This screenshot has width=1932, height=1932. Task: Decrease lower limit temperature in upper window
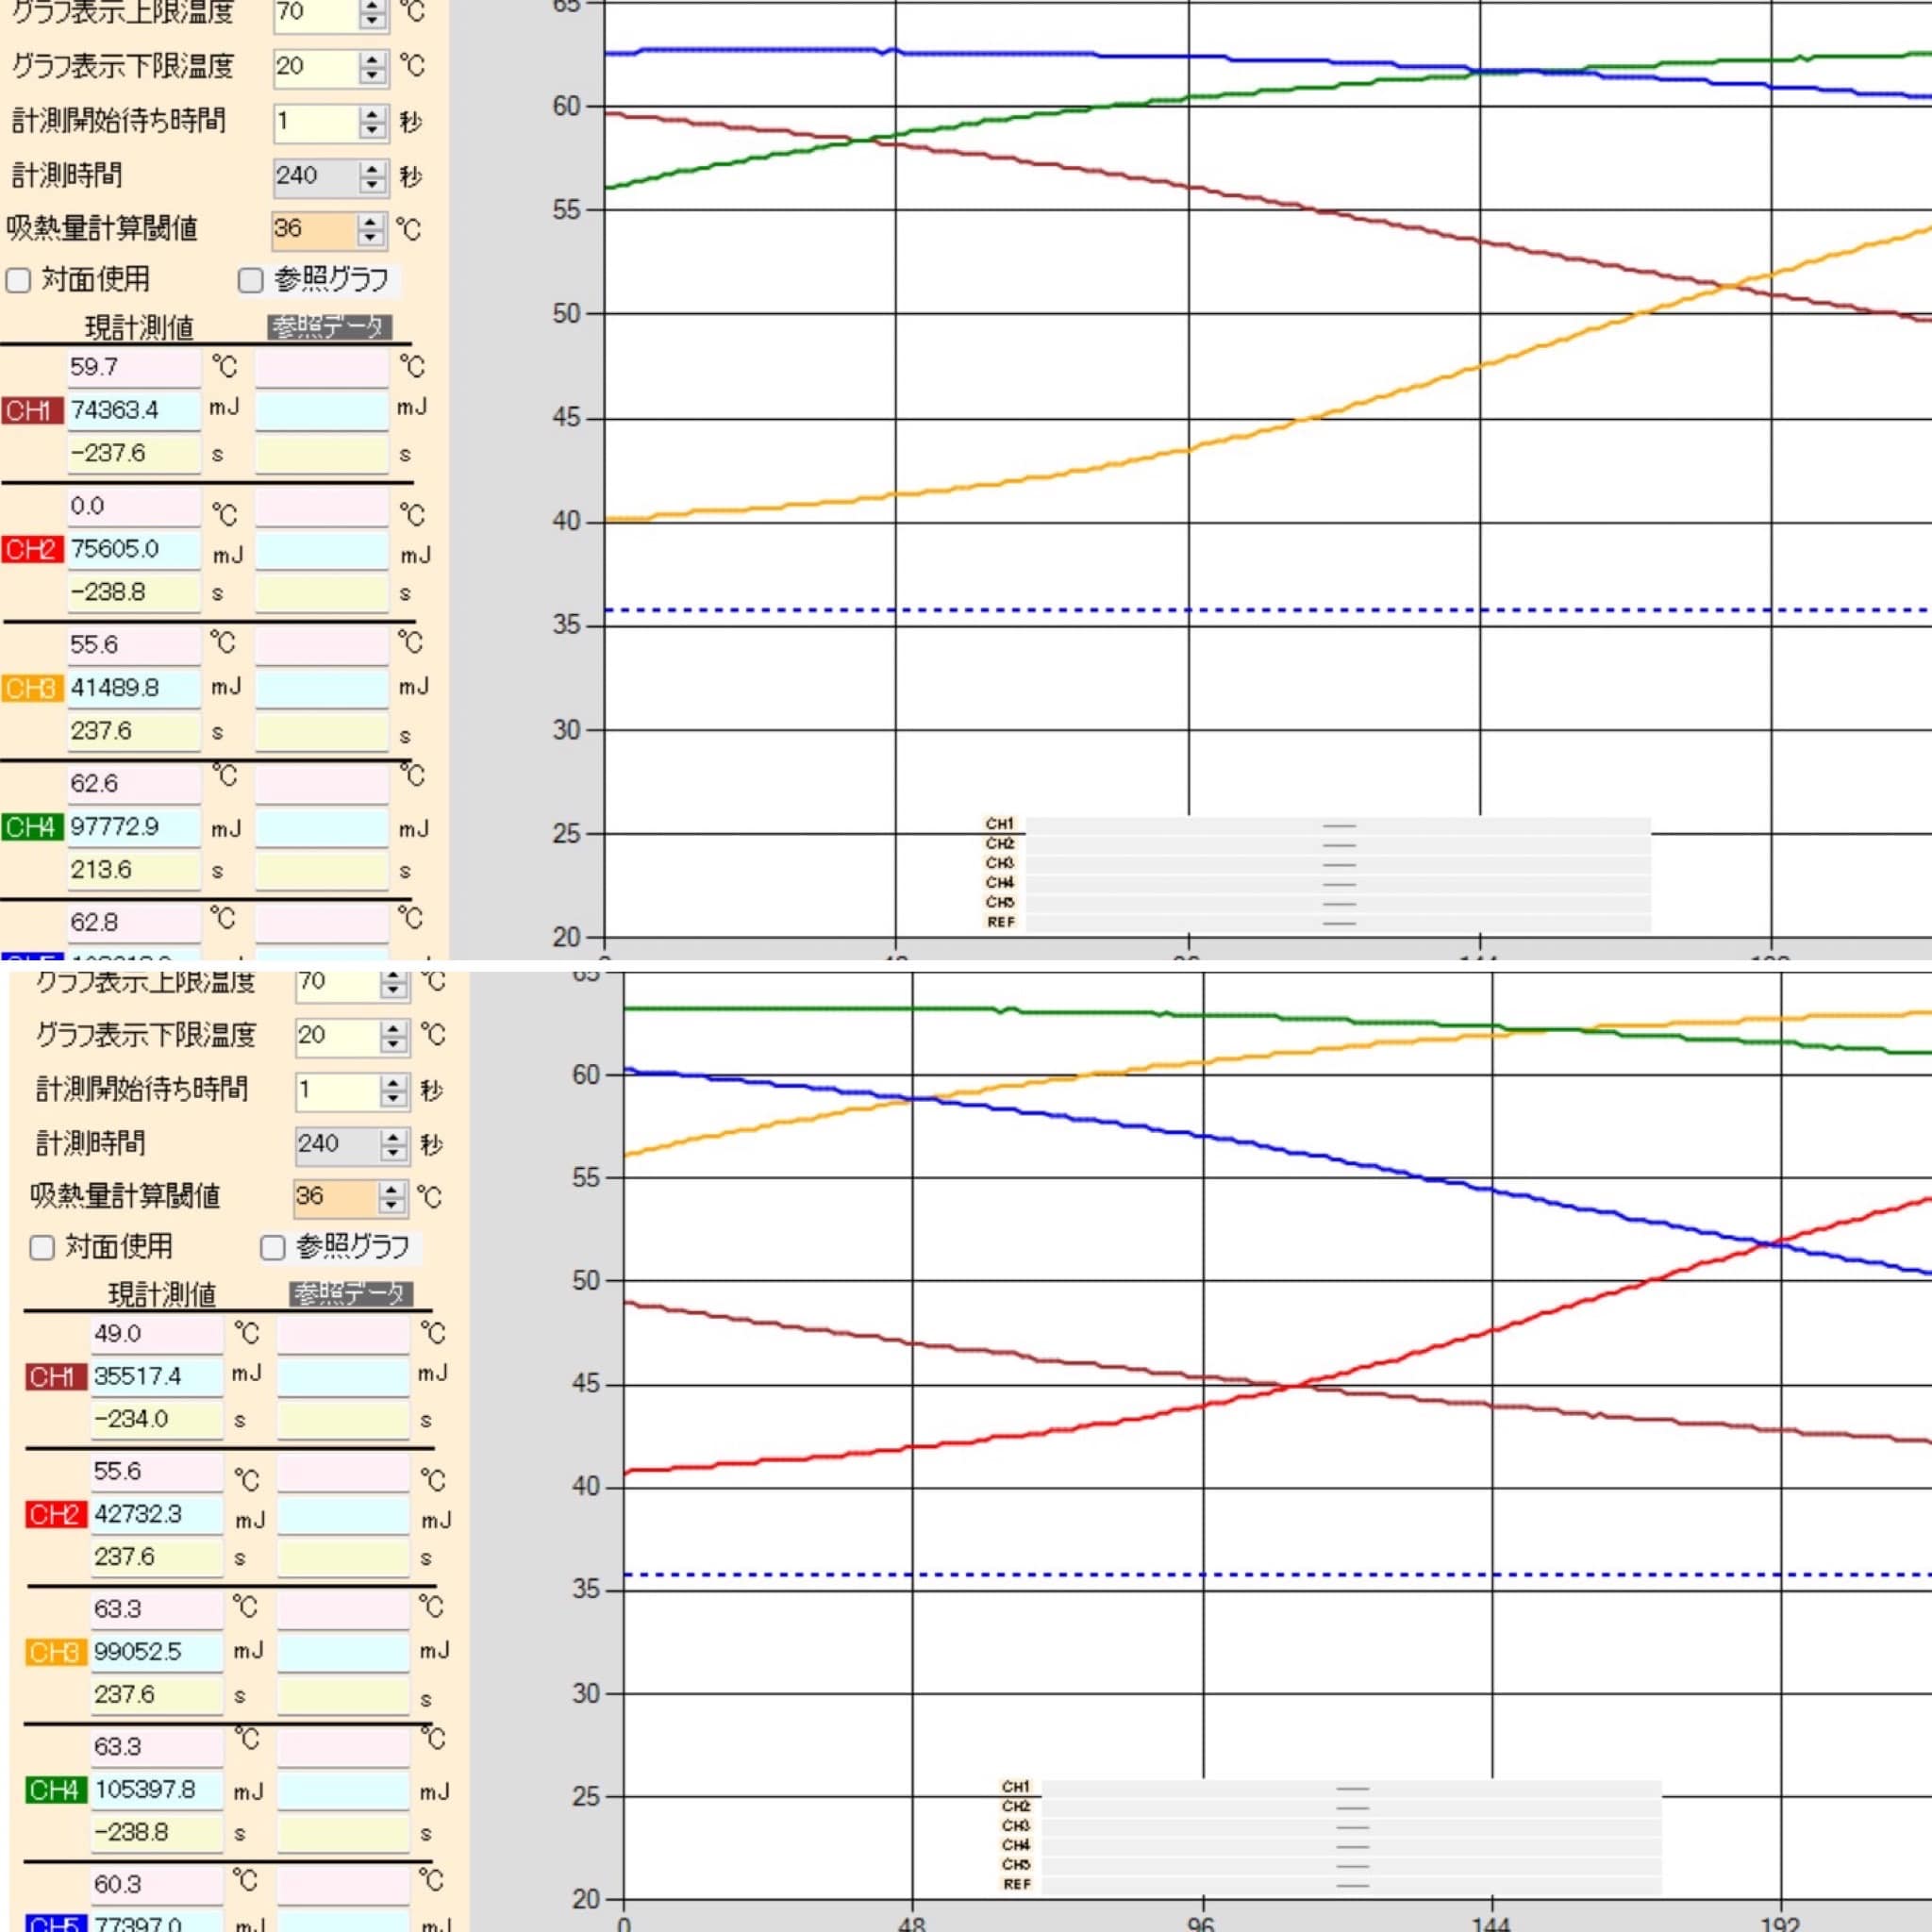372,76
